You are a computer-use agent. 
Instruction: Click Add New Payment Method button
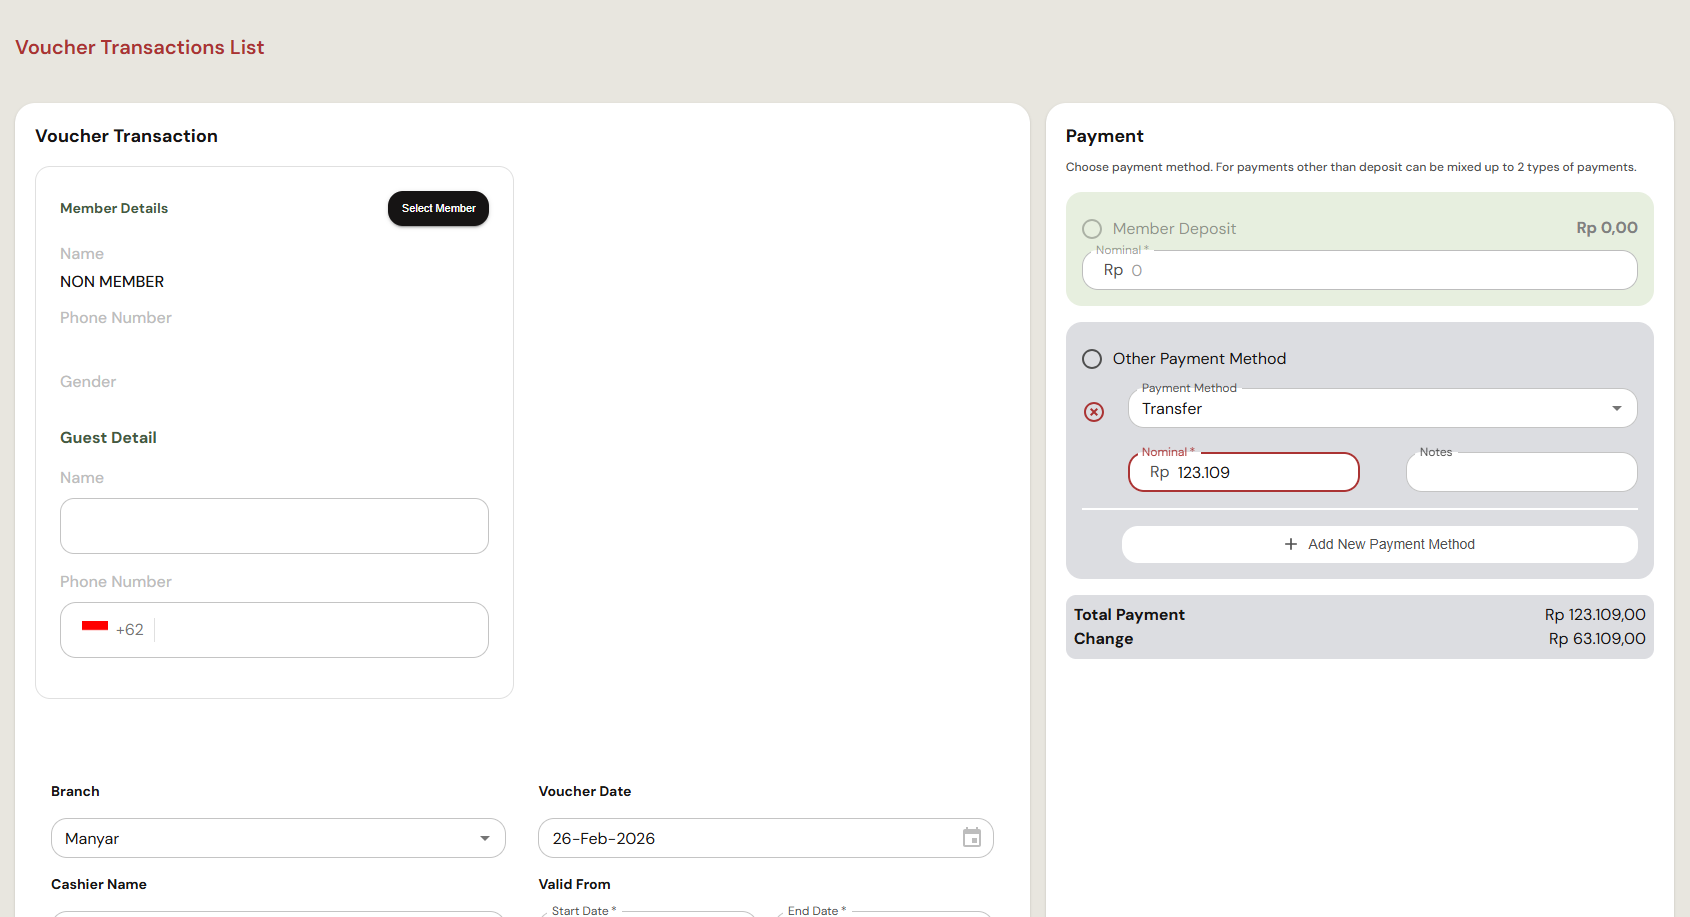coord(1379,544)
